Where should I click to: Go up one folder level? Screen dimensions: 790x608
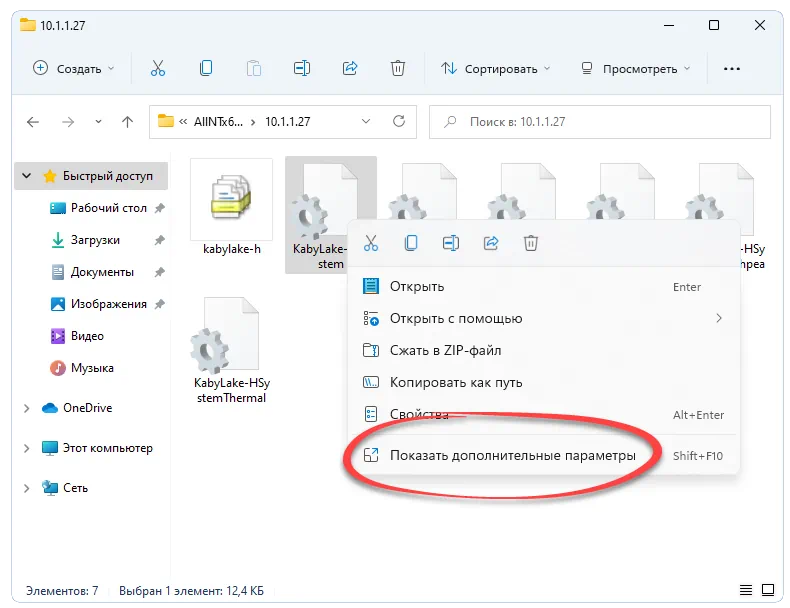coord(127,122)
